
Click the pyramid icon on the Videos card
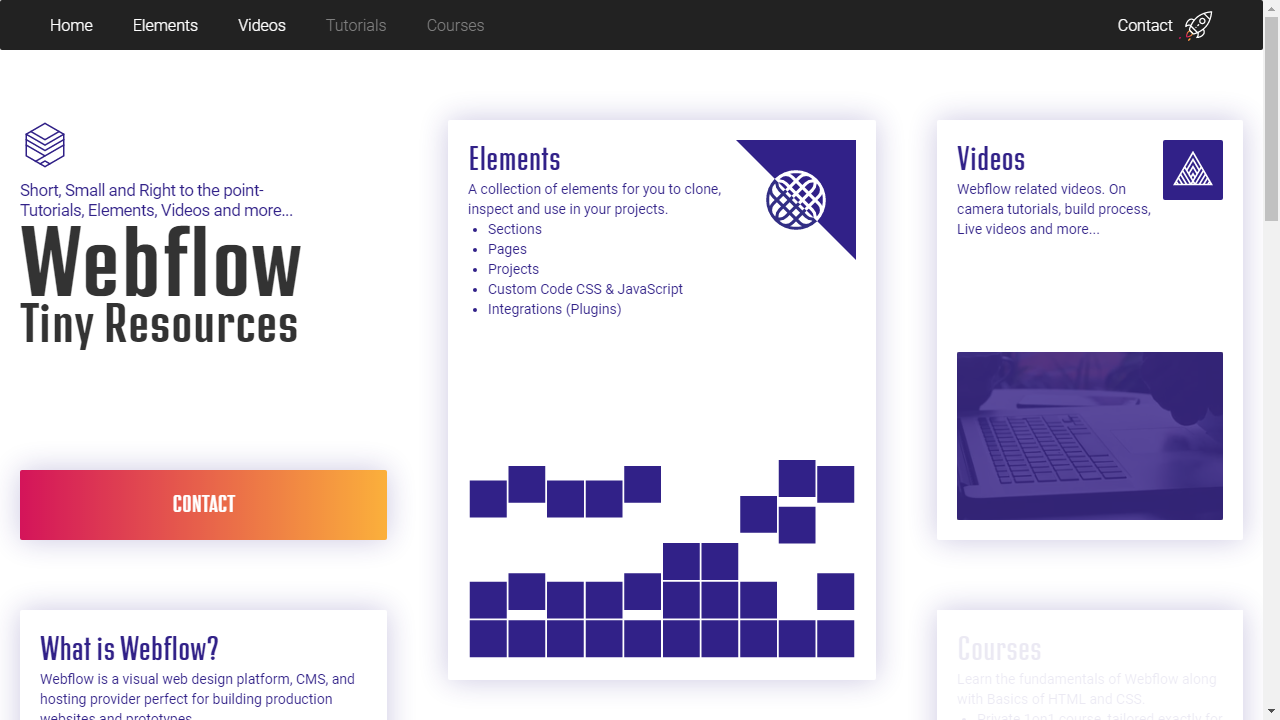pos(1192,169)
